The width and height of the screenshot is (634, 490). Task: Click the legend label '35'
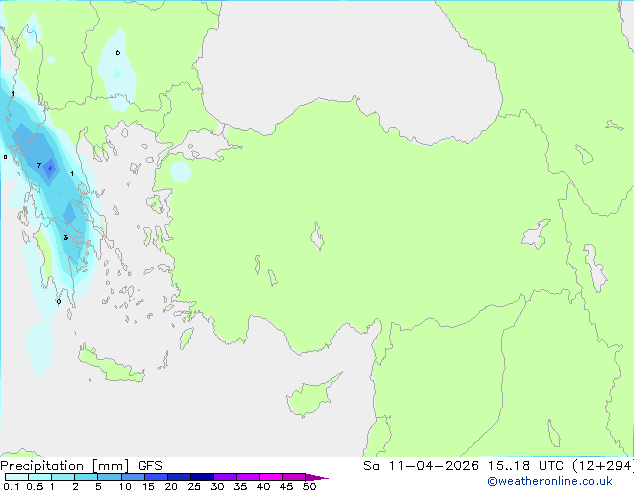[240, 486]
